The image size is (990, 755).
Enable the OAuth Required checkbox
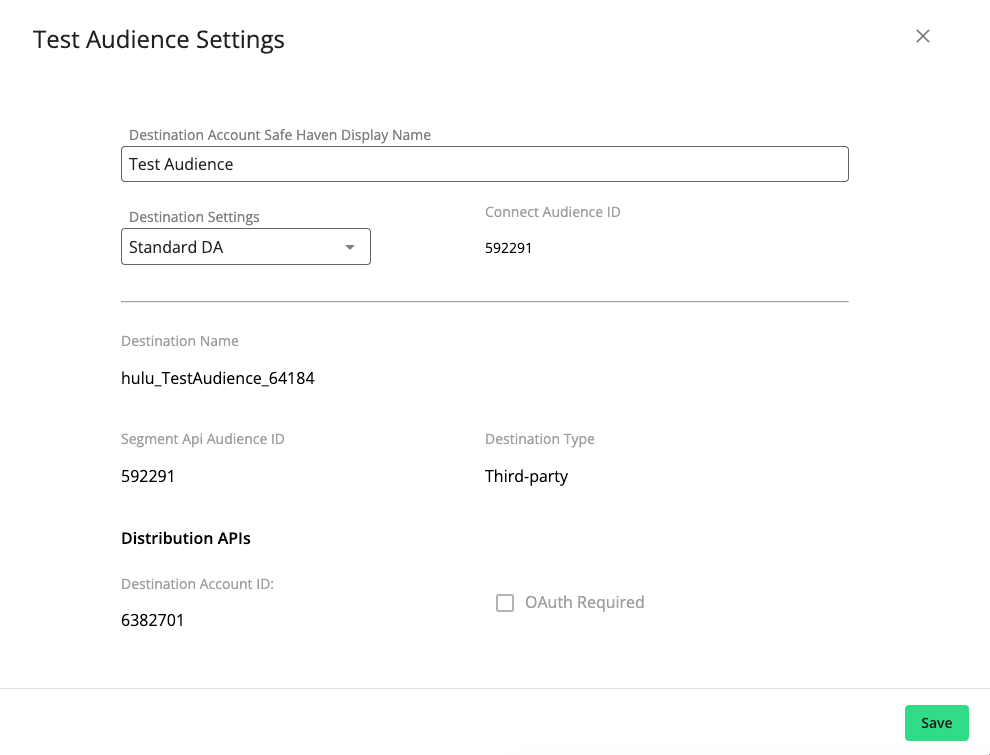(x=505, y=602)
